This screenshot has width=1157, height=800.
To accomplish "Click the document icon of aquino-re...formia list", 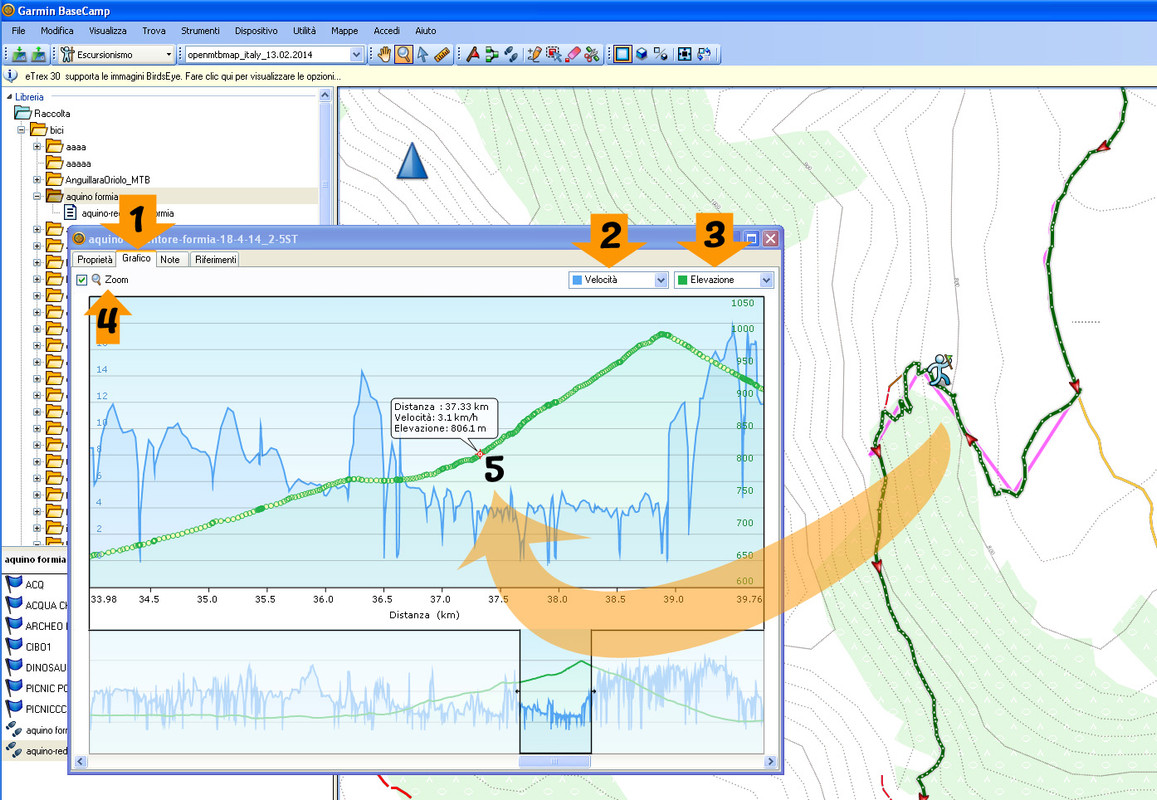I will (70, 213).
